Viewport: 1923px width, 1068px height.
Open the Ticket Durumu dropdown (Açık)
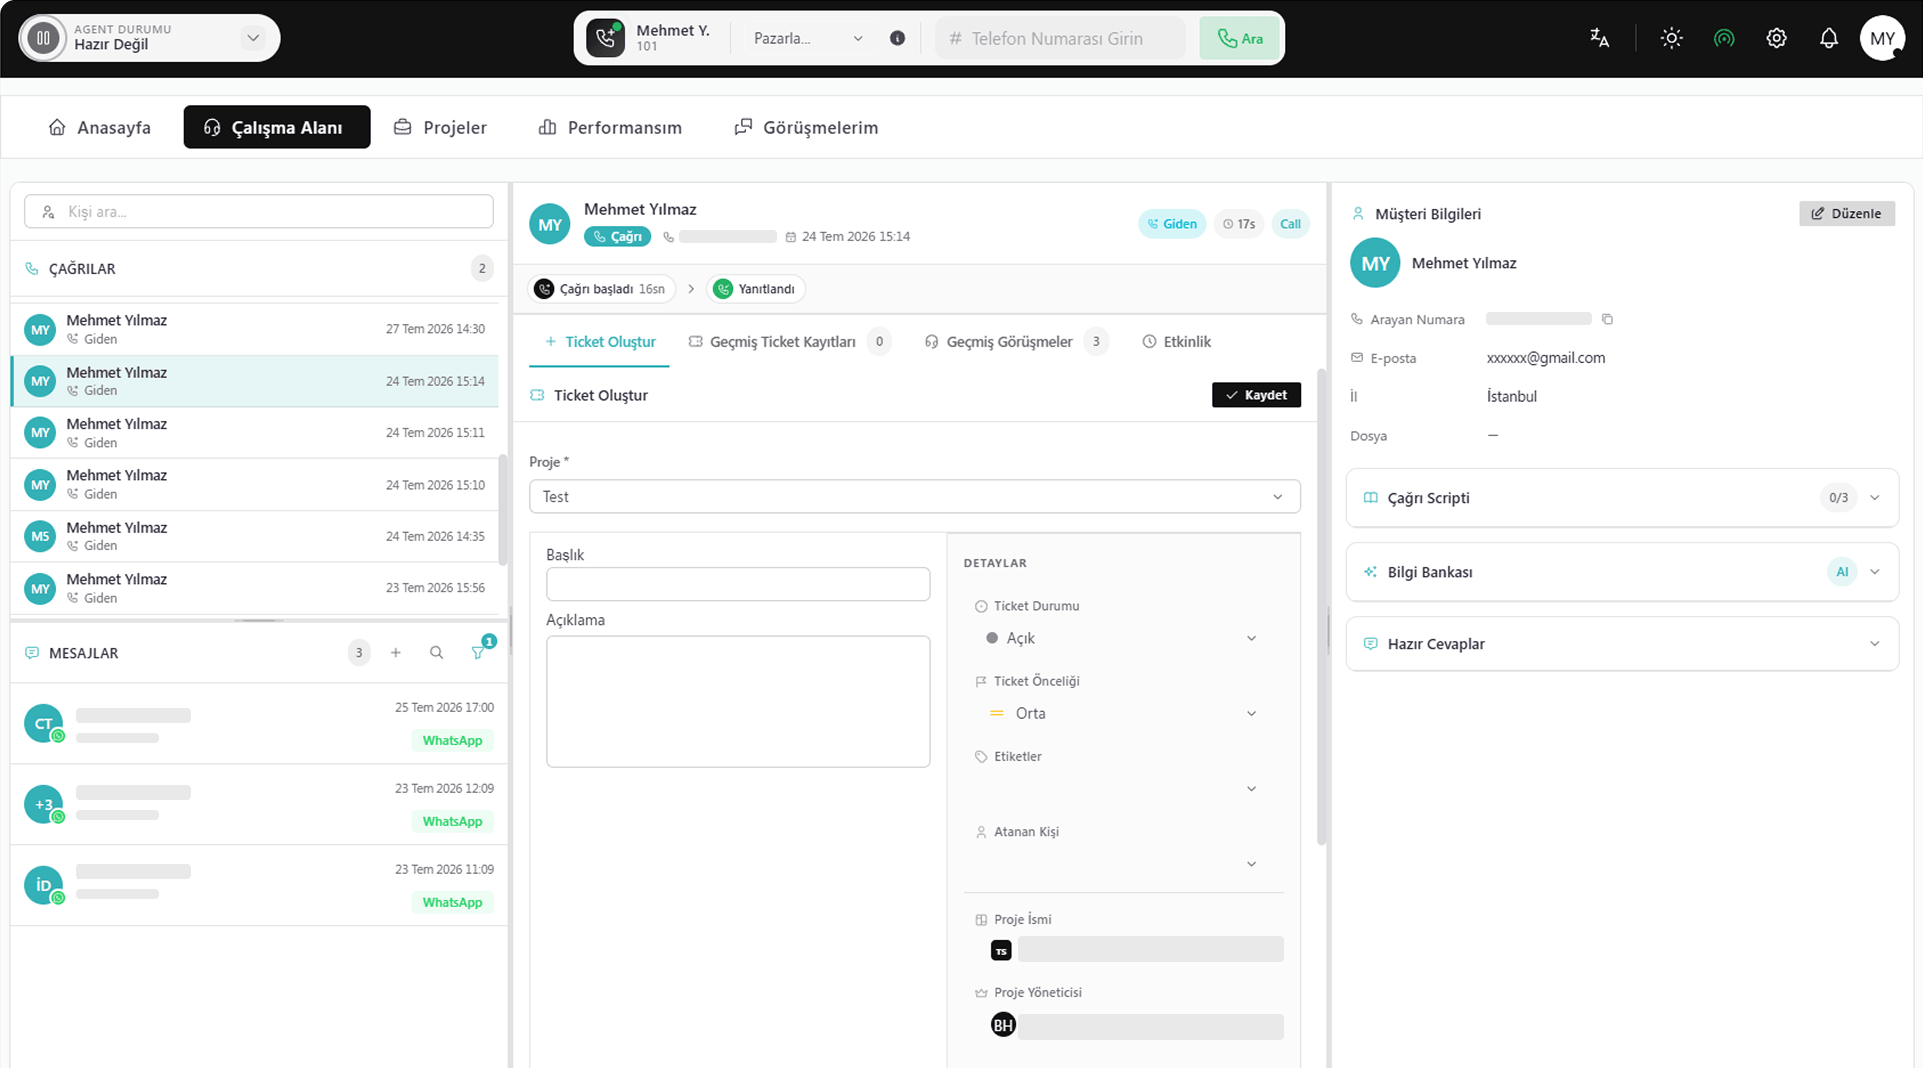[1121, 638]
